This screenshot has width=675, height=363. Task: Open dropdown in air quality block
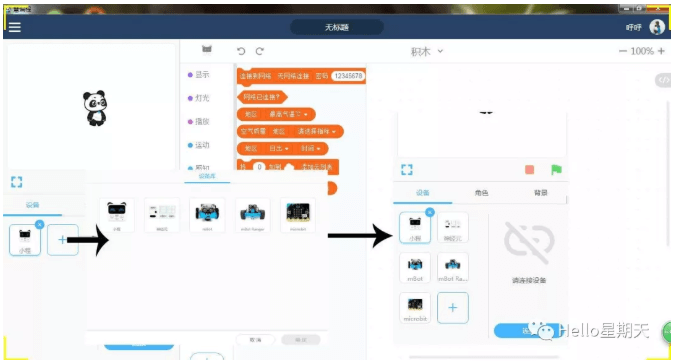click(x=316, y=131)
